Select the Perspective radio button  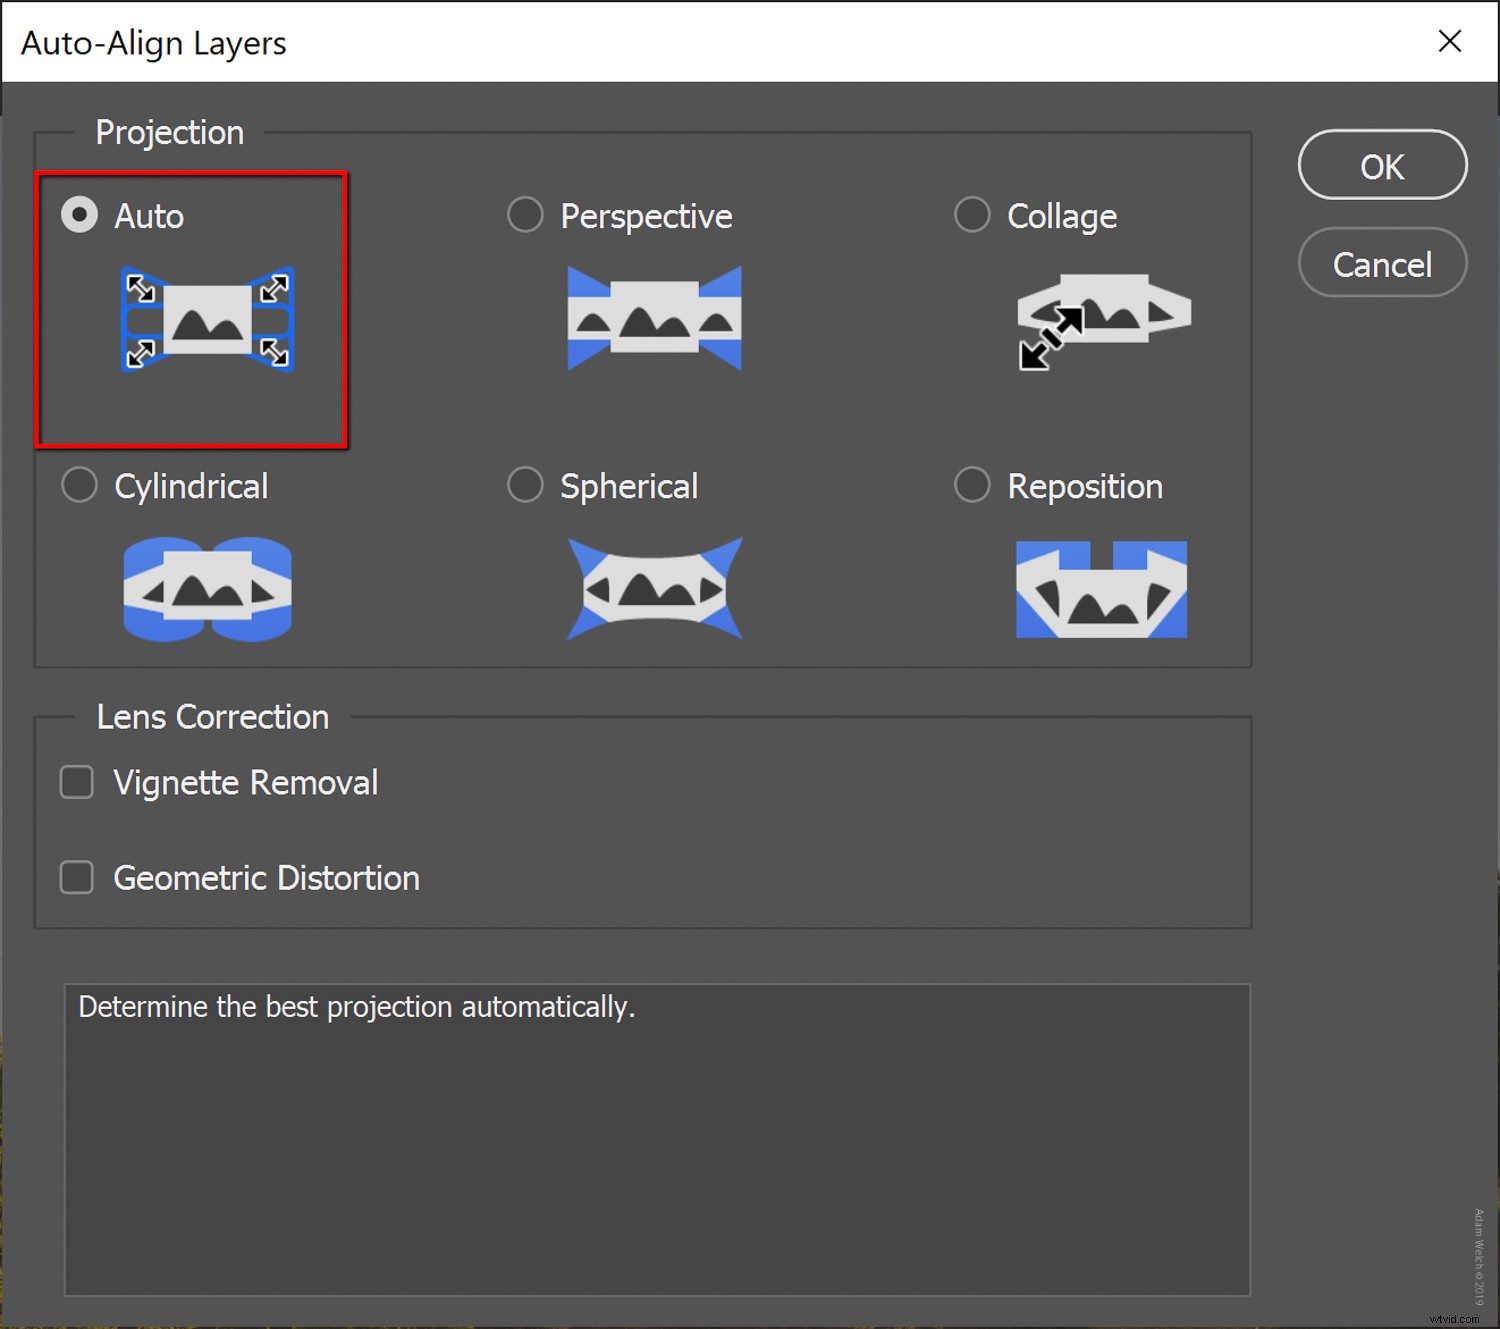tap(525, 214)
